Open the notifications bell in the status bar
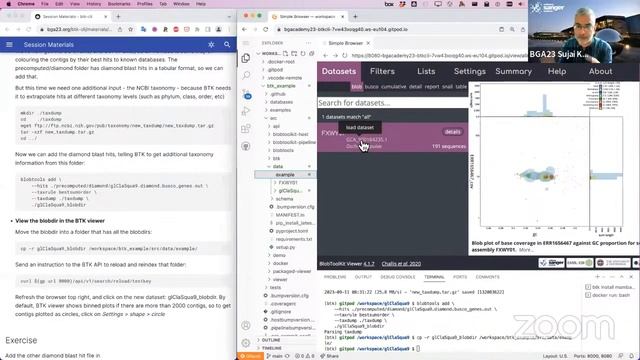640x360 pixels. [x=631, y=356]
